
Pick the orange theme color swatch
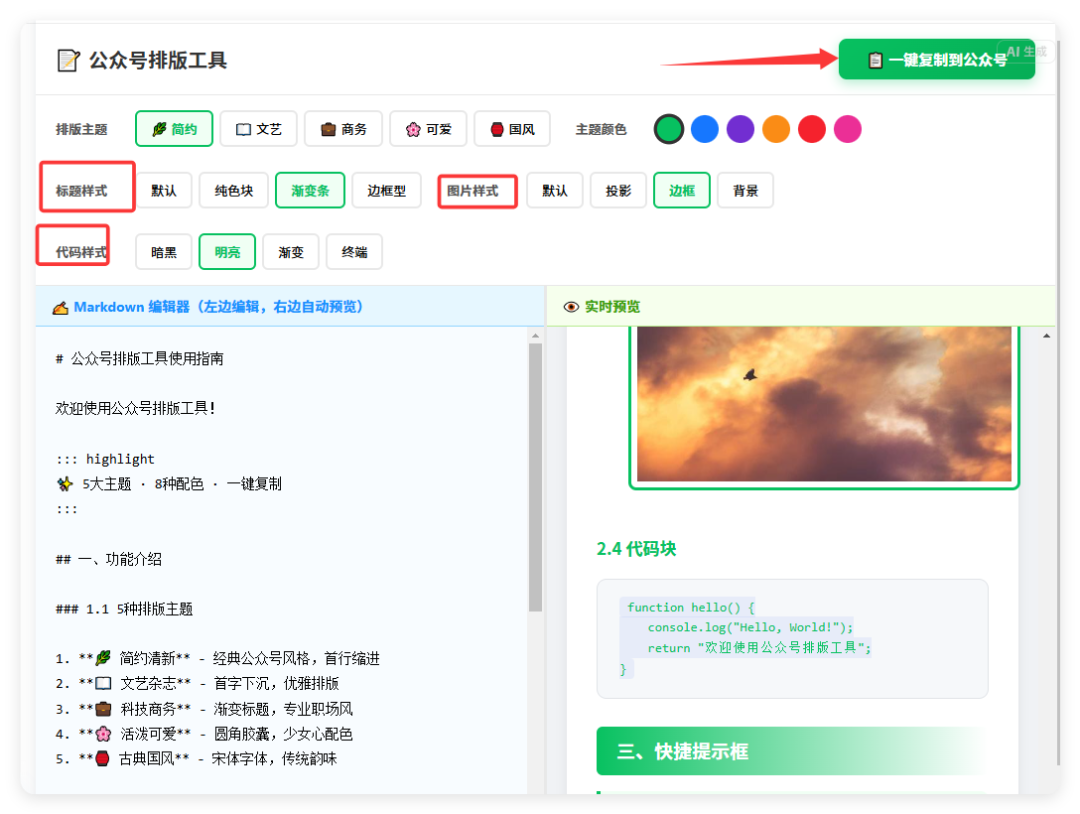coord(776,129)
